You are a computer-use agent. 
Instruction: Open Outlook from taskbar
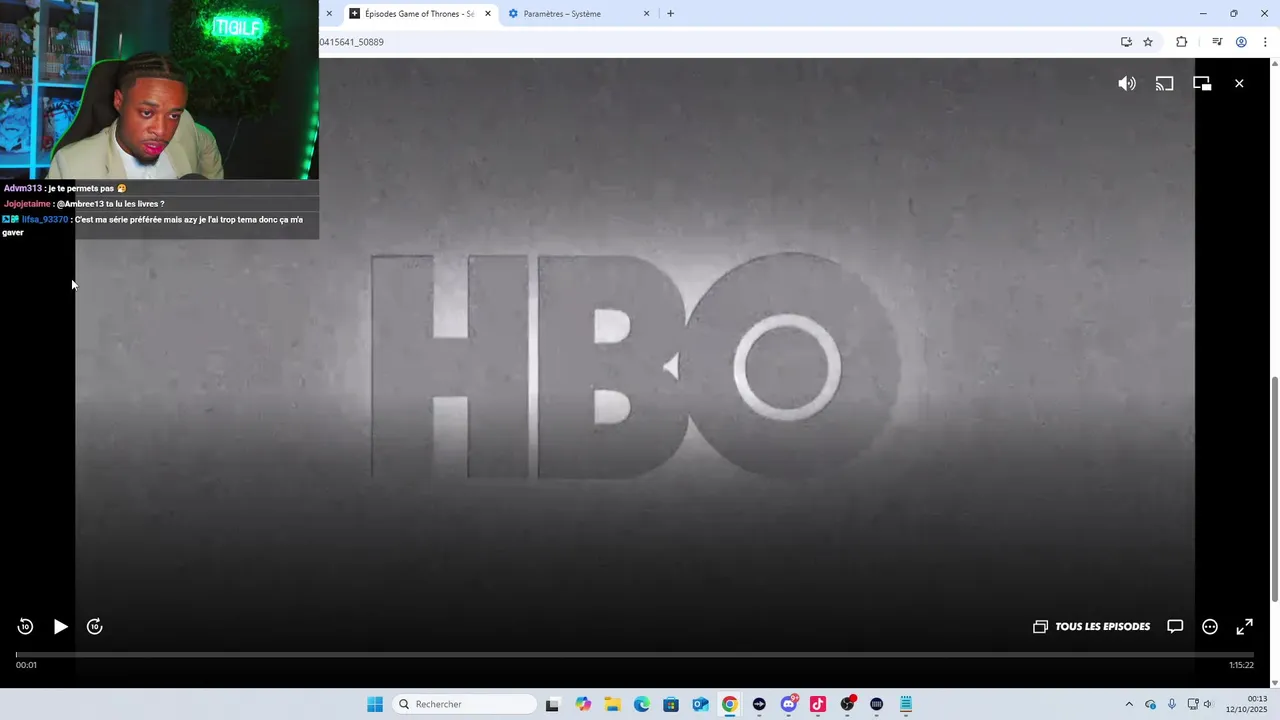point(700,704)
